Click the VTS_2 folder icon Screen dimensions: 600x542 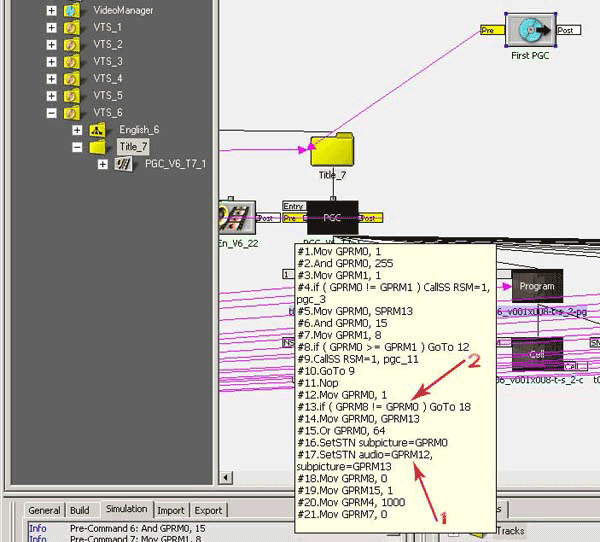72,44
